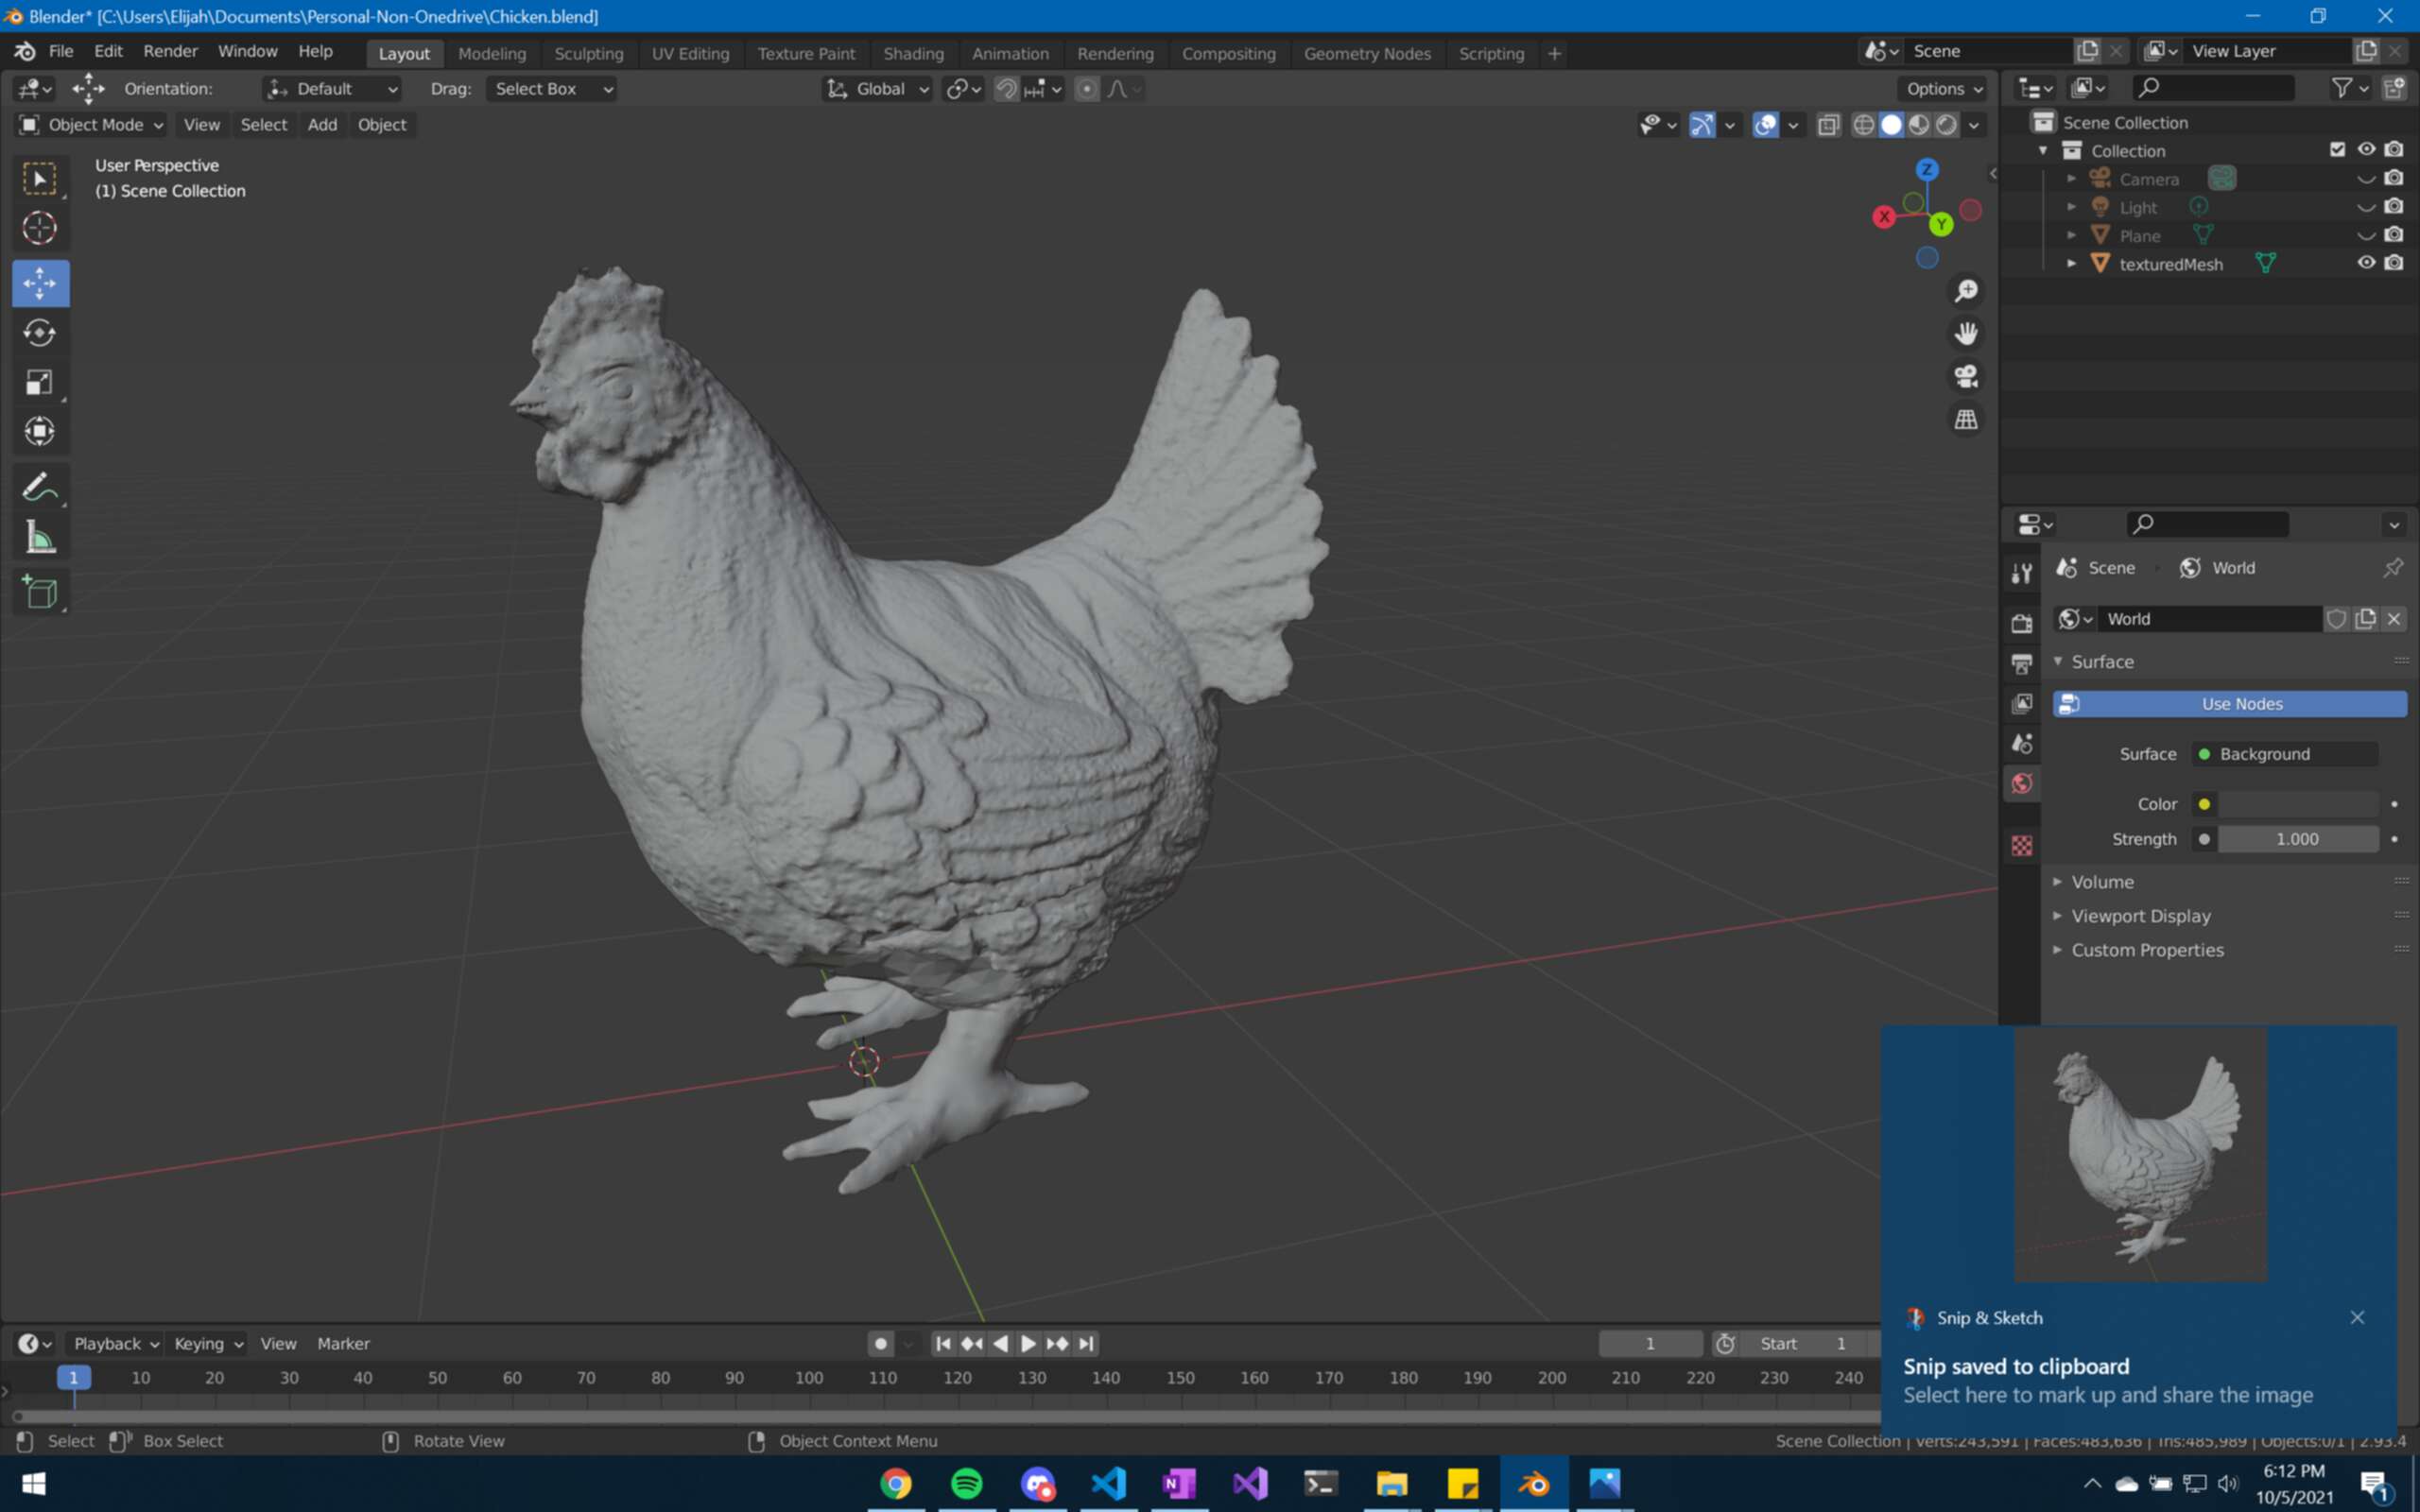Toggle X-ray display in viewport header

(x=1828, y=125)
